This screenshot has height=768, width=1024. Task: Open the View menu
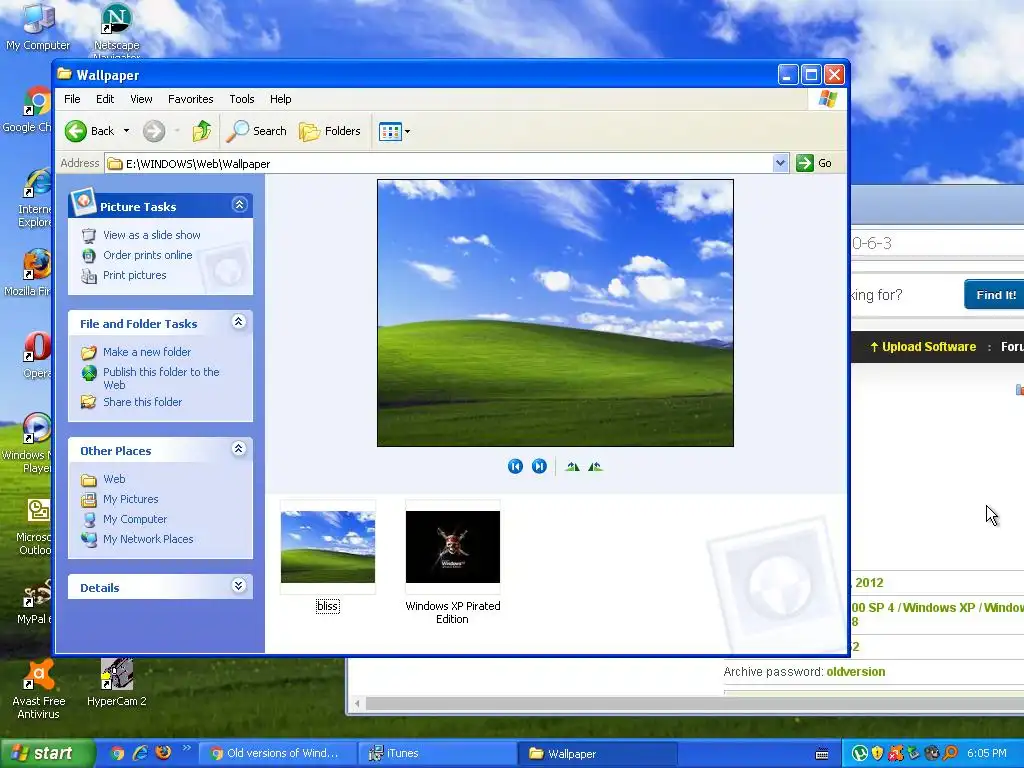(x=141, y=99)
